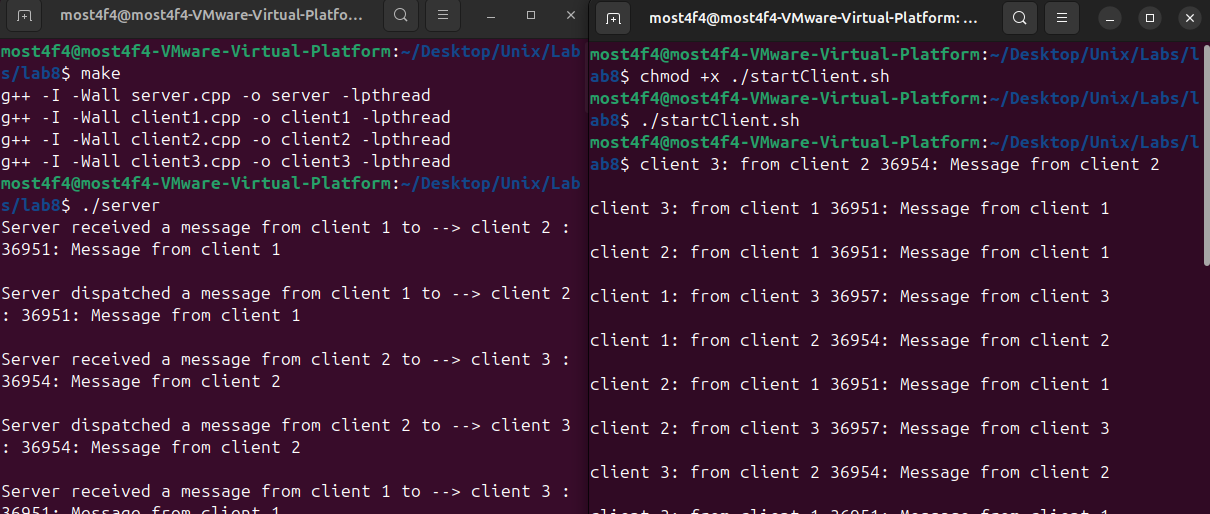Click 'client 2: from client 3 36957' output line
This screenshot has width=1210, height=514.
(850, 428)
